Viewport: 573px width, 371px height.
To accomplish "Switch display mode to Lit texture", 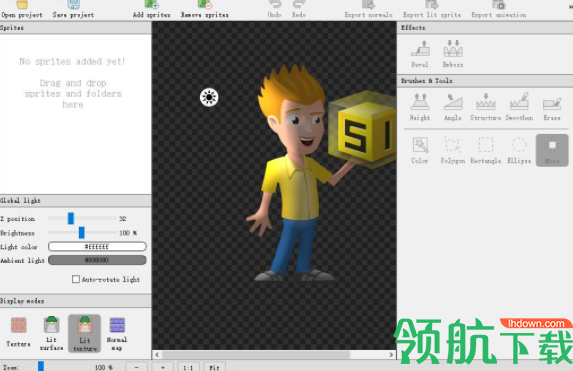I will [84, 333].
